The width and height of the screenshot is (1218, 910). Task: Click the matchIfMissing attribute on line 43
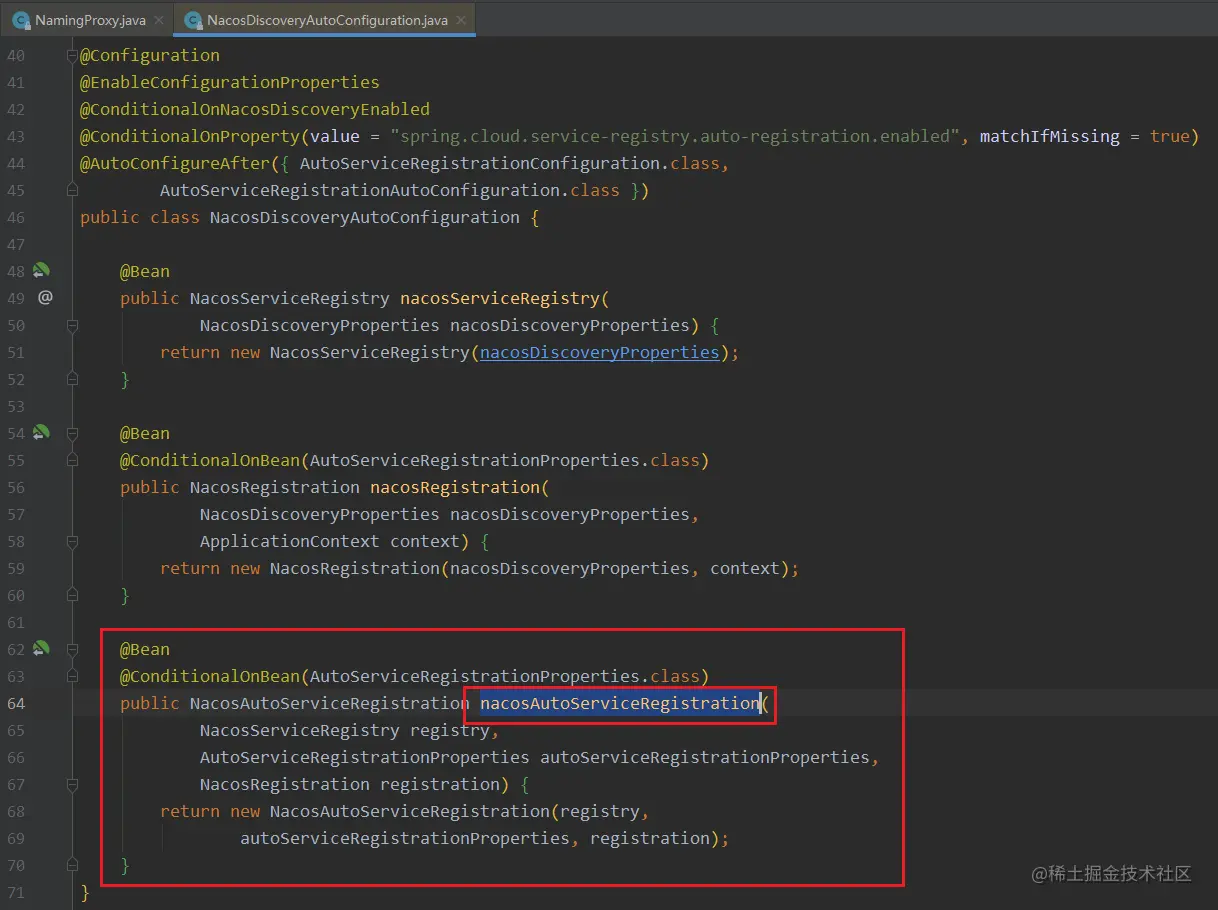point(1050,136)
